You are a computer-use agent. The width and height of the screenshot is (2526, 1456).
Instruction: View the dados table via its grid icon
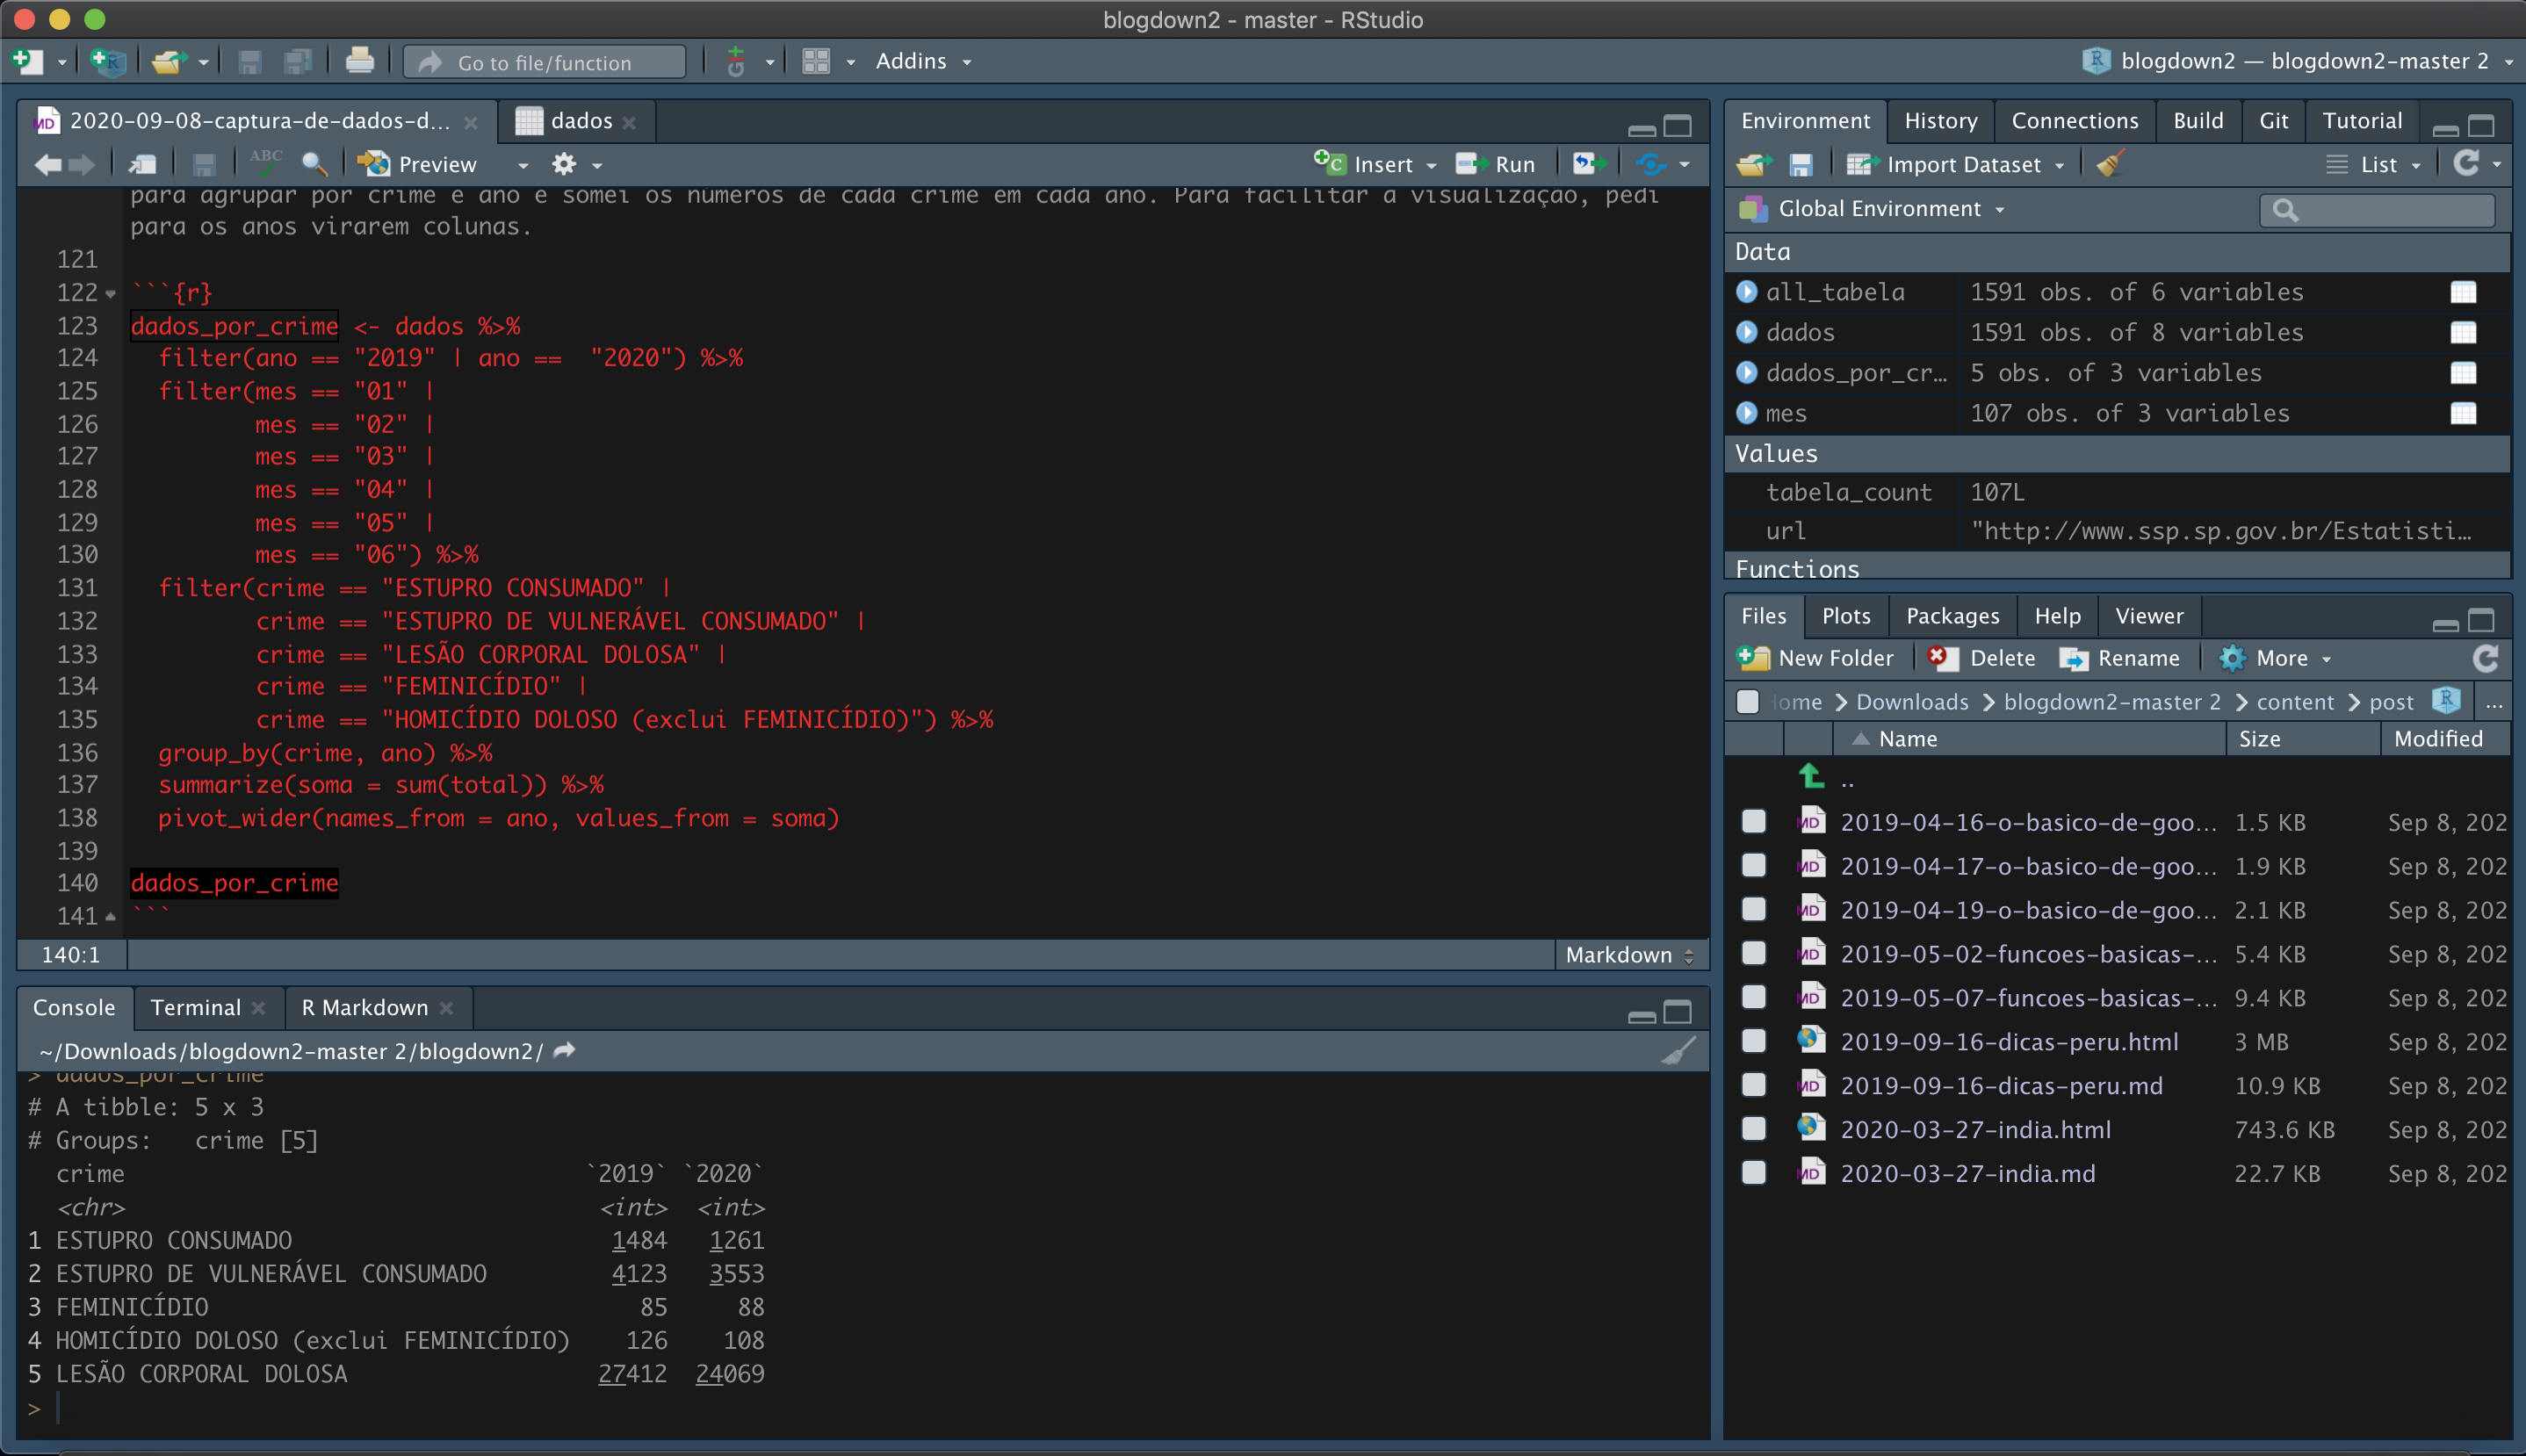[x=2462, y=332]
